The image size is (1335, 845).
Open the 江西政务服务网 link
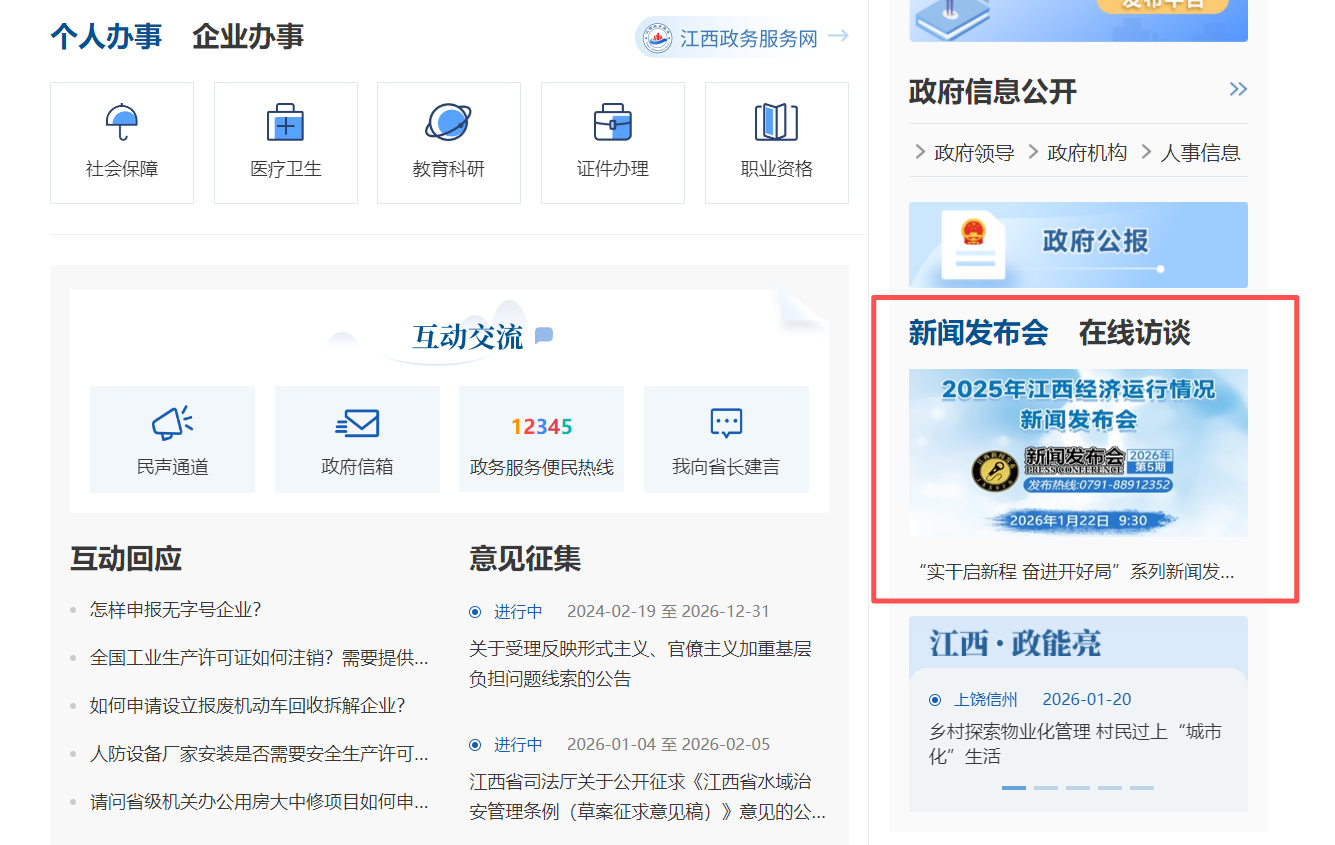[749, 38]
